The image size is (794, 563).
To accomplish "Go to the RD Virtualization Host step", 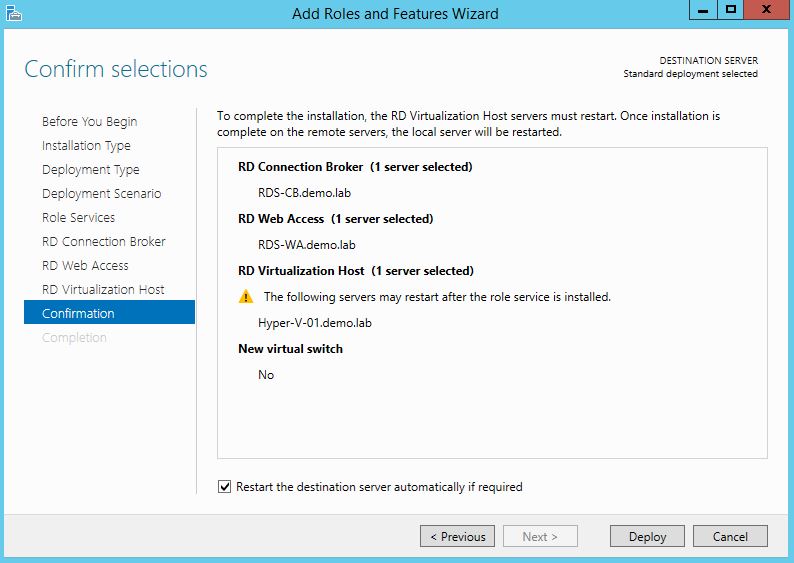I will (103, 289).
